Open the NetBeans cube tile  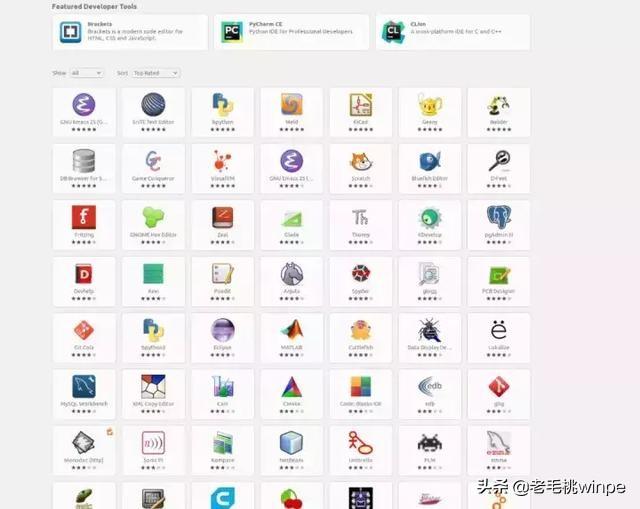(x=291, y=450)
